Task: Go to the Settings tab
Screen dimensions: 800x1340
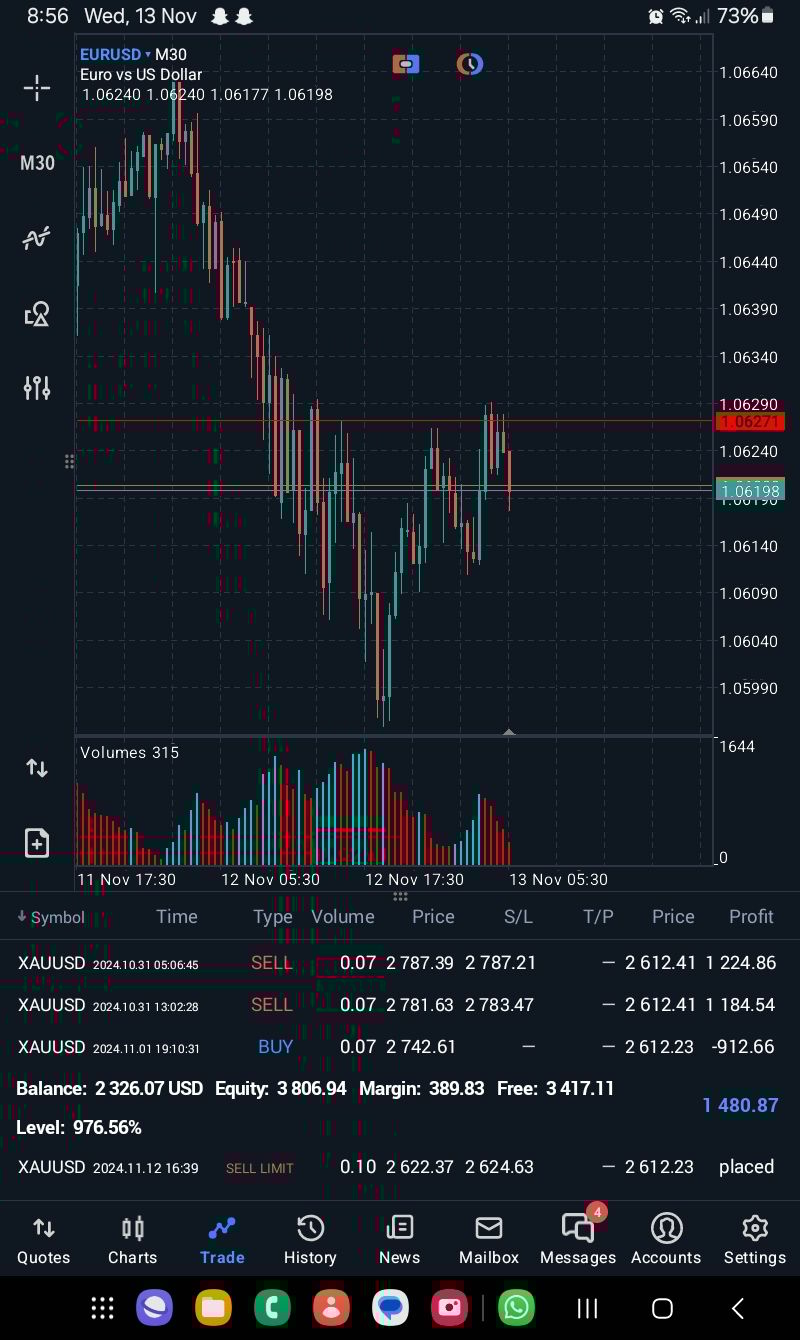Action: click(x=755, y=1240)
